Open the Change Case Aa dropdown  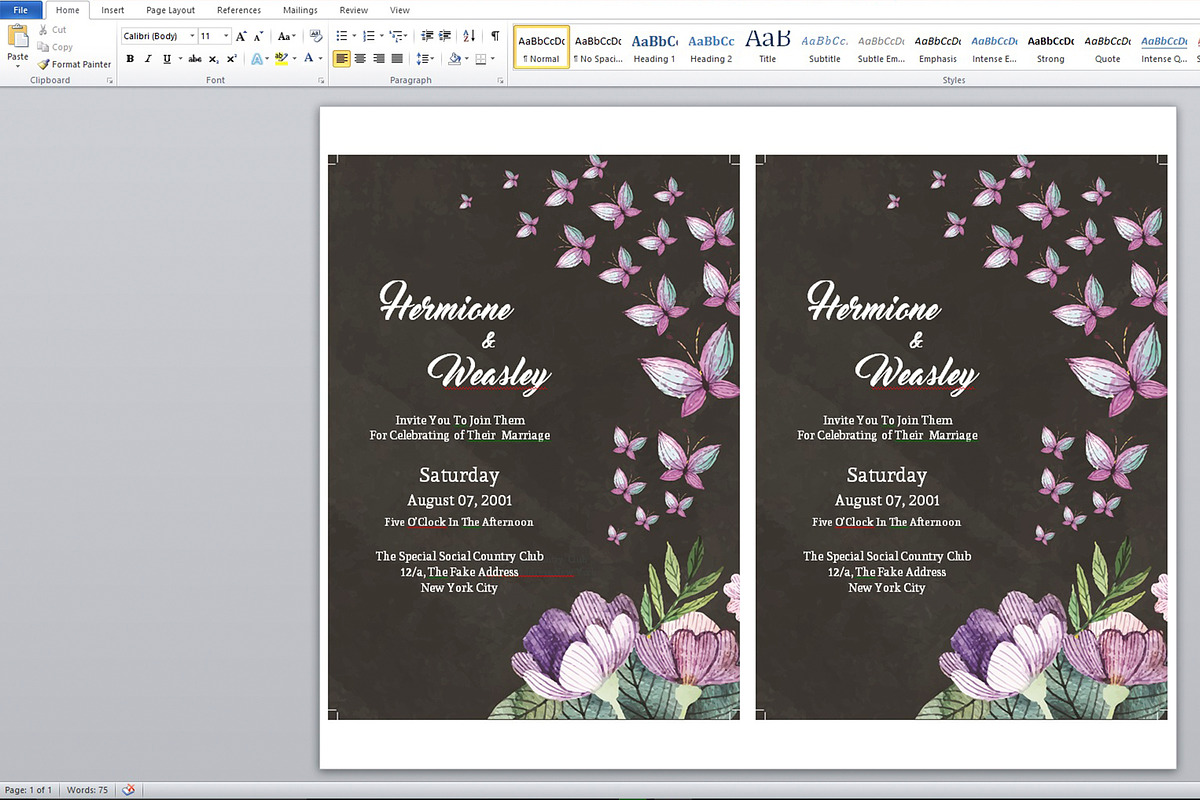pos(287,36)
